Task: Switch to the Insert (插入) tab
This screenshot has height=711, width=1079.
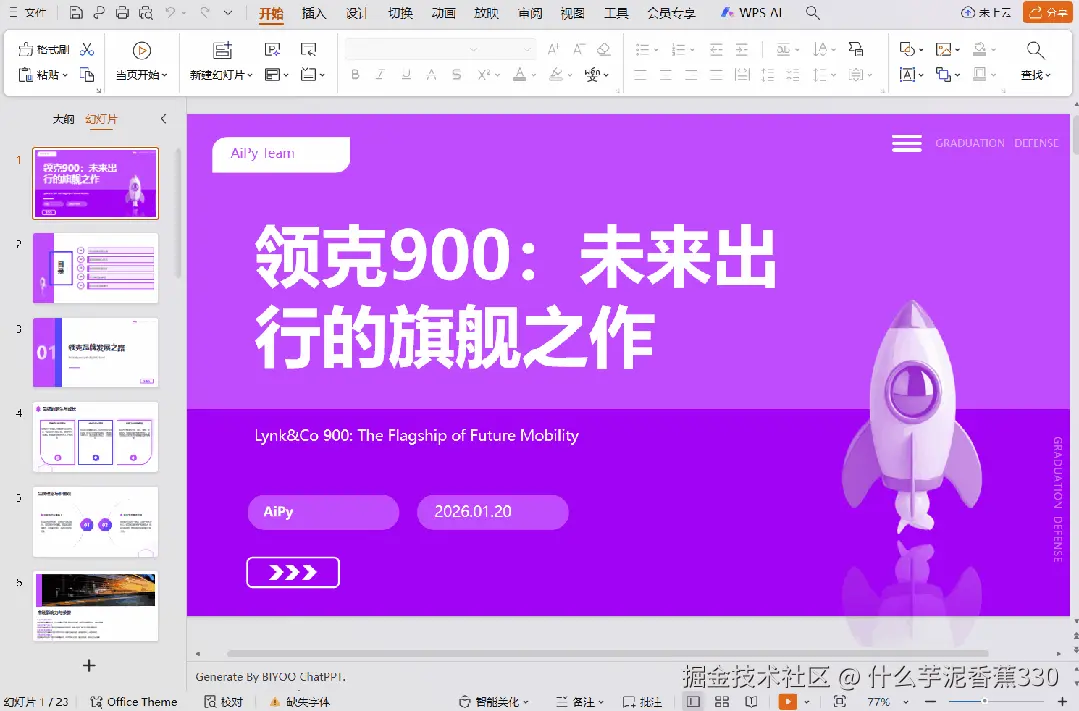Action: [314, 13]
